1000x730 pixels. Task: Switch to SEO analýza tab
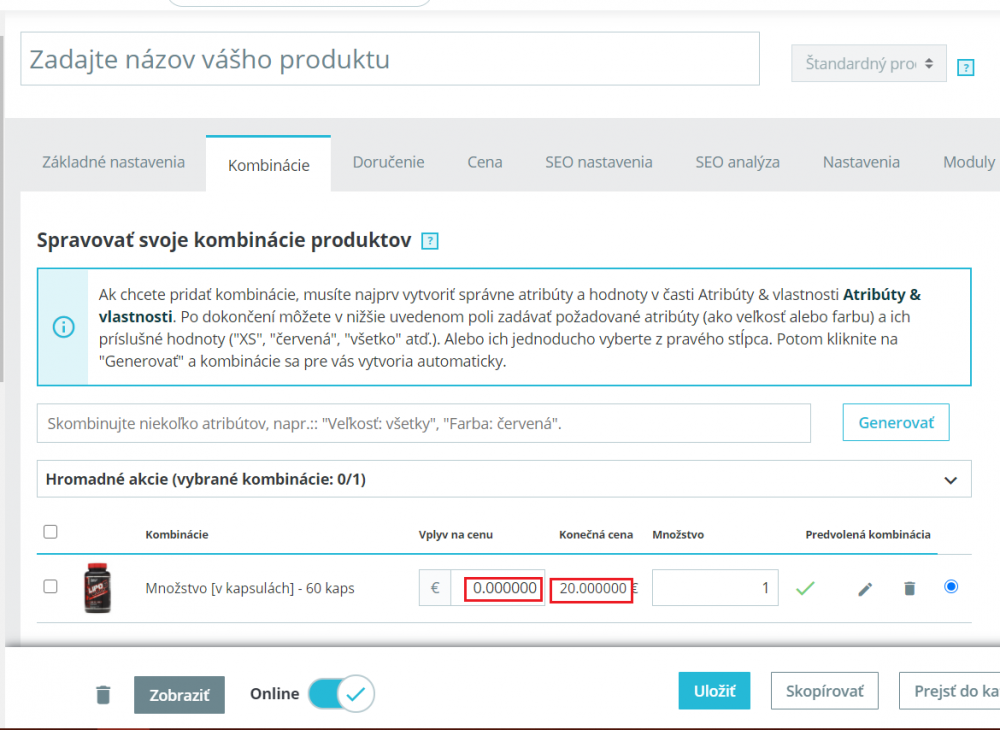tap(737, 163)
